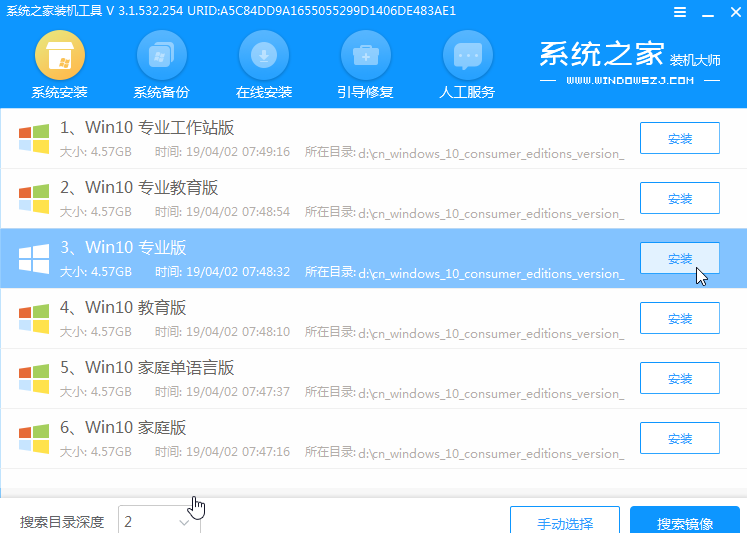747x533 pixels.
Task: Click the directory path of Win10 家庭版
Action: coord(491,454)
